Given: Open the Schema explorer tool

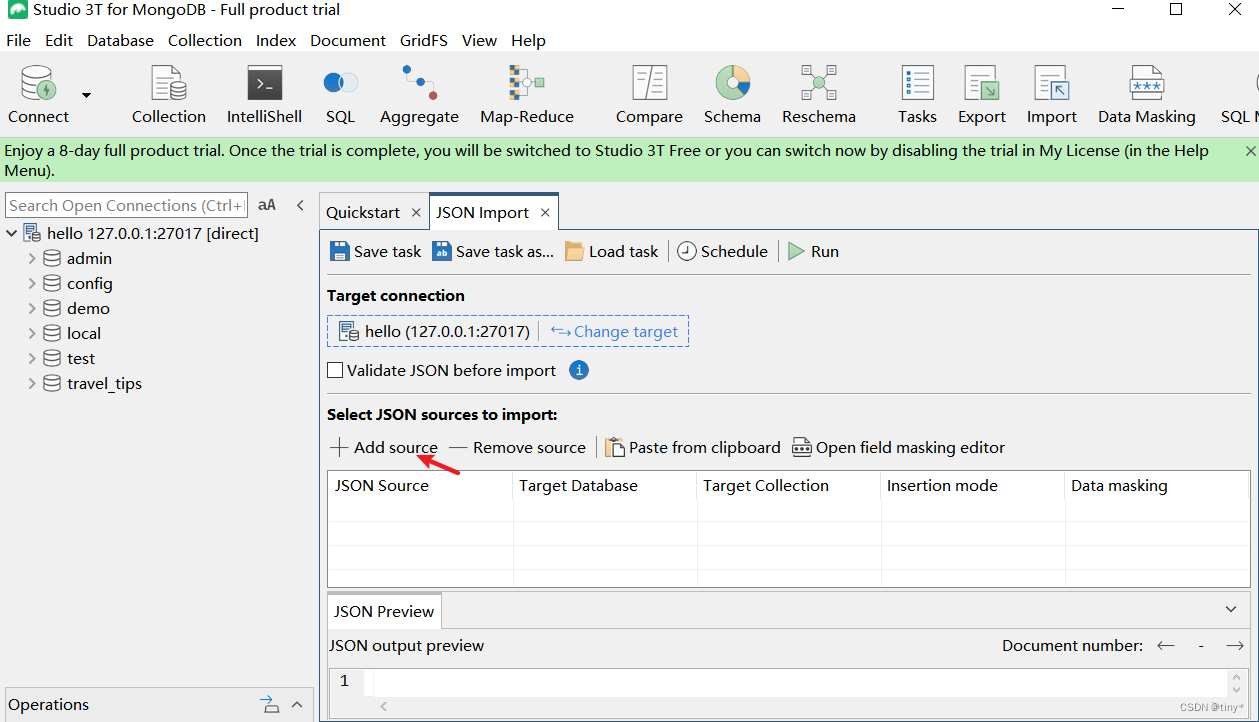Looking at the screenshot, I should (732, 95).
